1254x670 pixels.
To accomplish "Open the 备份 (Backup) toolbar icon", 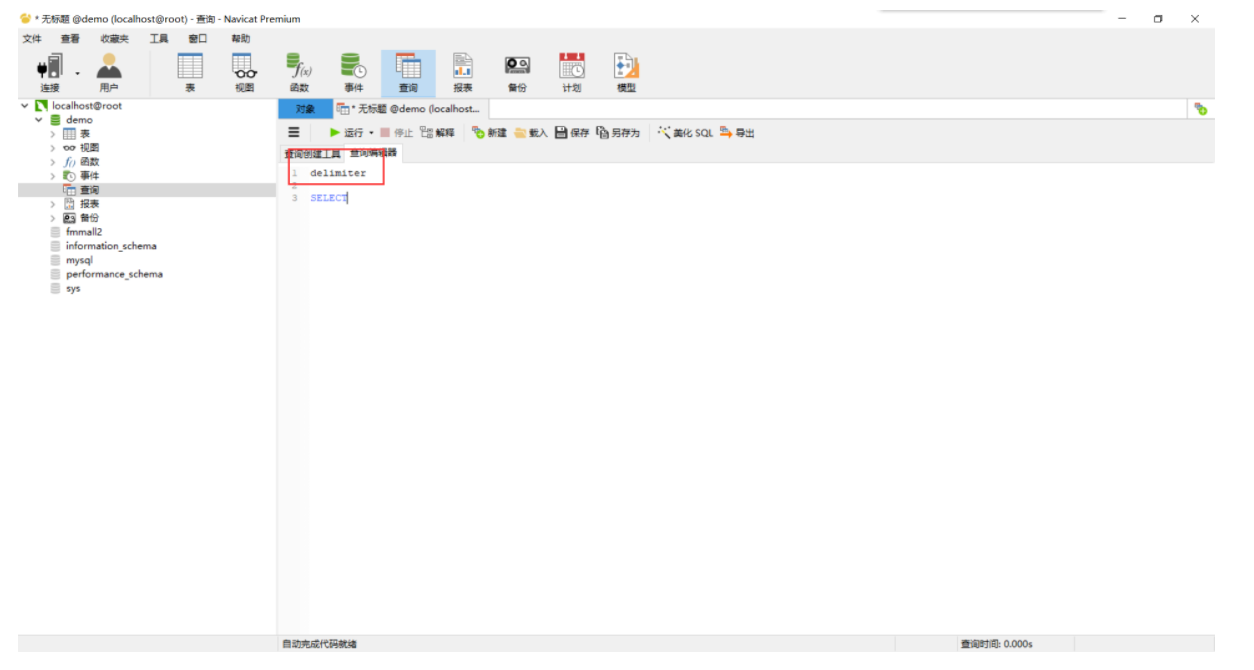I will (517, 70).
